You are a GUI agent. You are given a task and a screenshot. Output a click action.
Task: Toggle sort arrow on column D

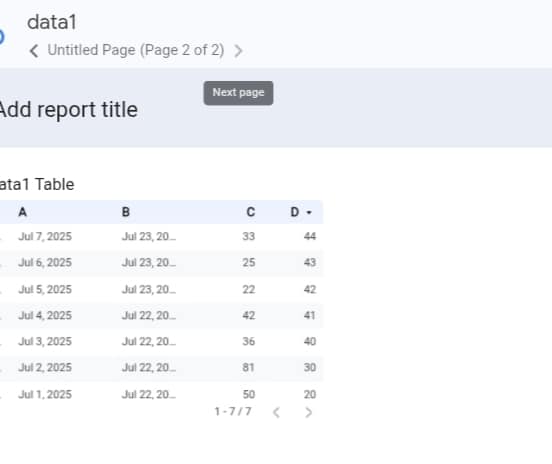pos(309,212)
